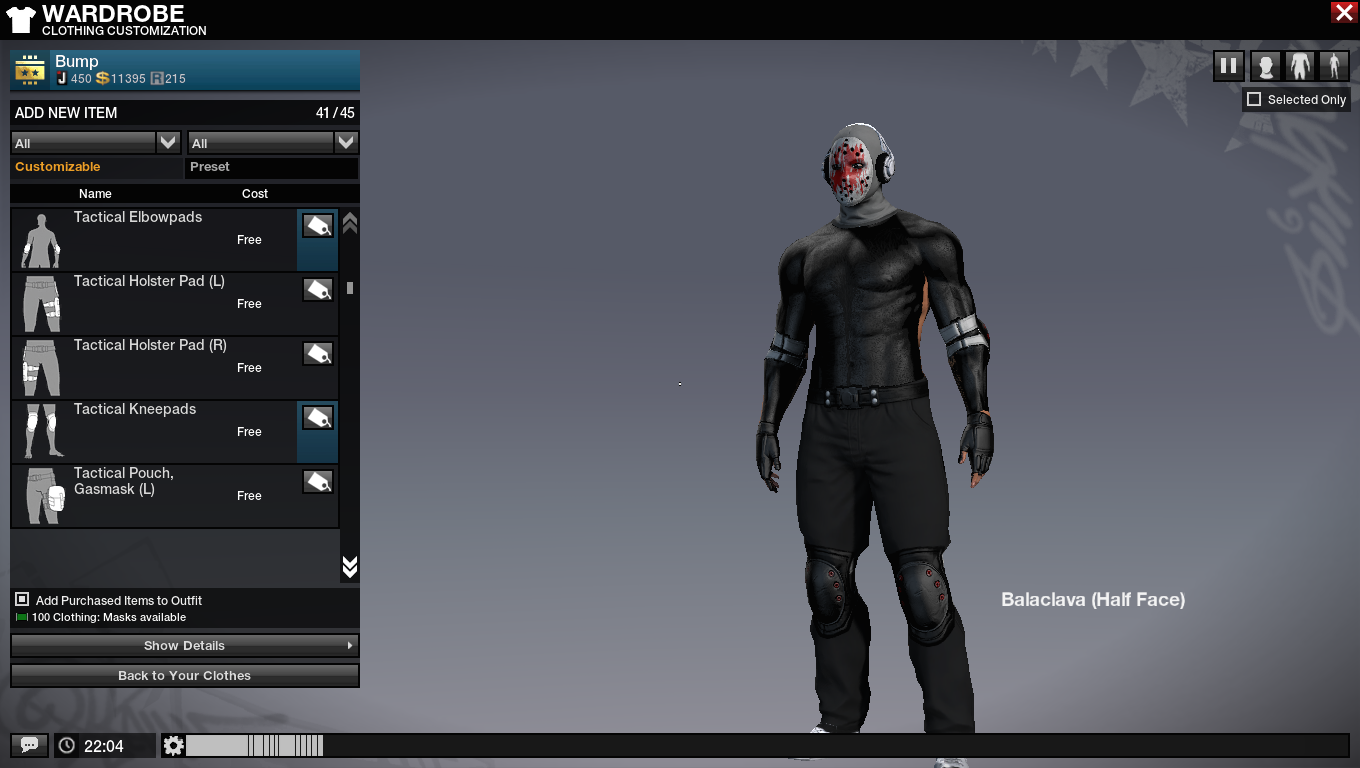Click the price tag icon for Tactical Elbowpads
Screen dimensions: 1360x768
pos(318,226)
